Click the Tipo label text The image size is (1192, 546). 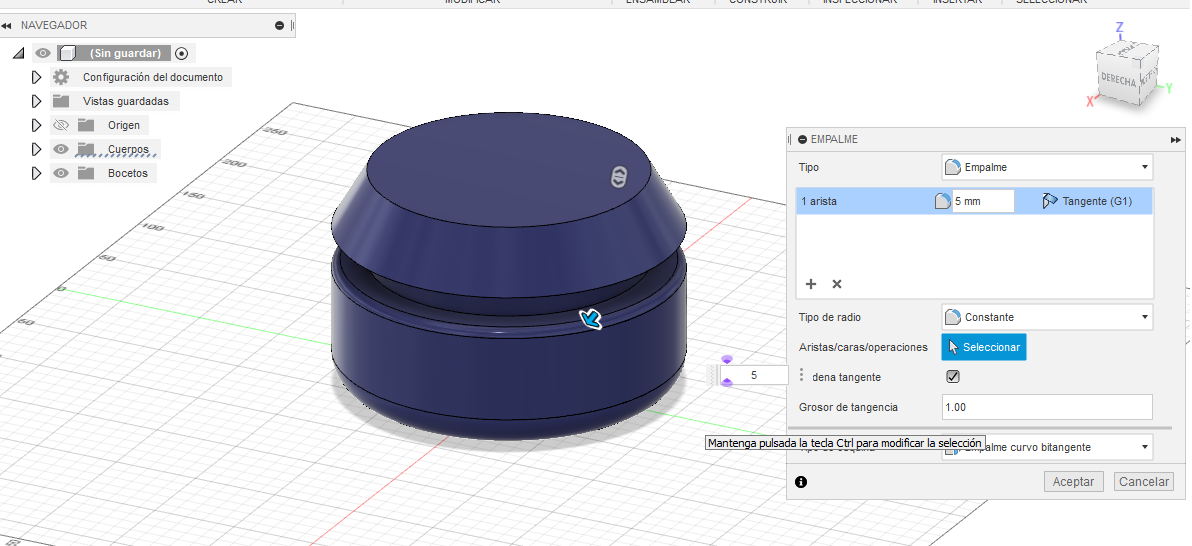click(x=809, y=167)
